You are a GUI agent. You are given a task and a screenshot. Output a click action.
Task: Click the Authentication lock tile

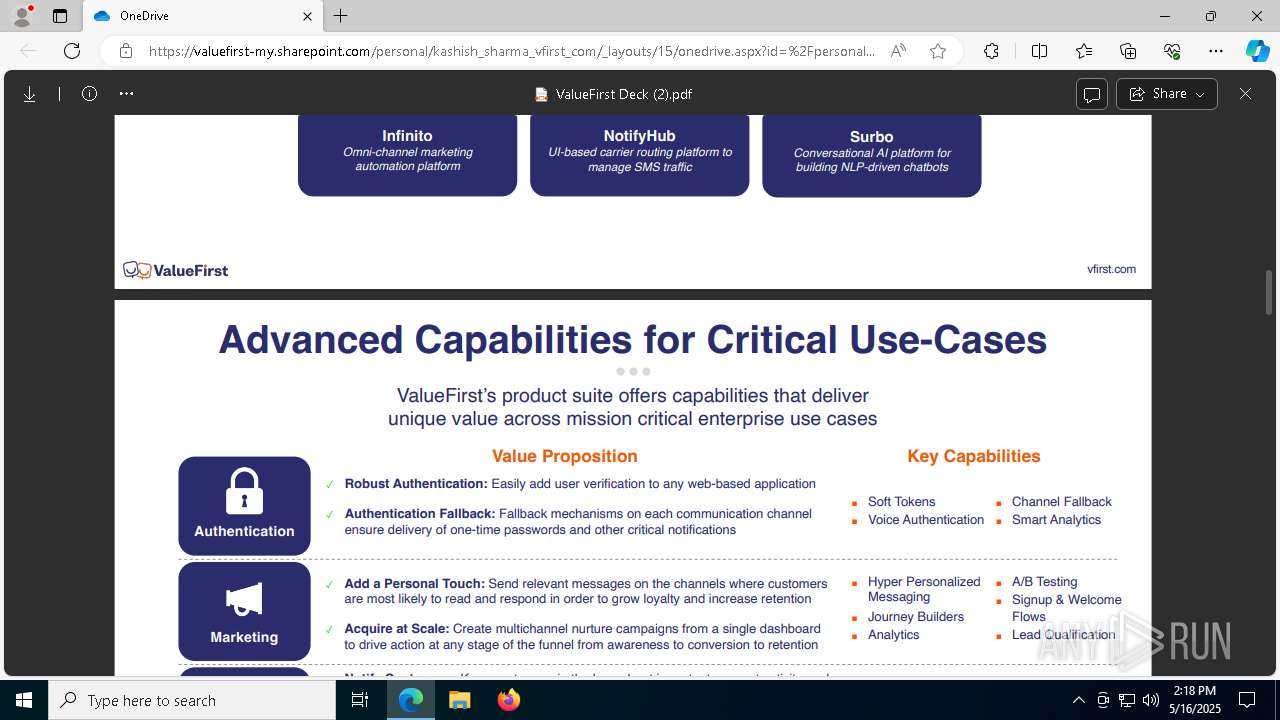tap(244, 506)
